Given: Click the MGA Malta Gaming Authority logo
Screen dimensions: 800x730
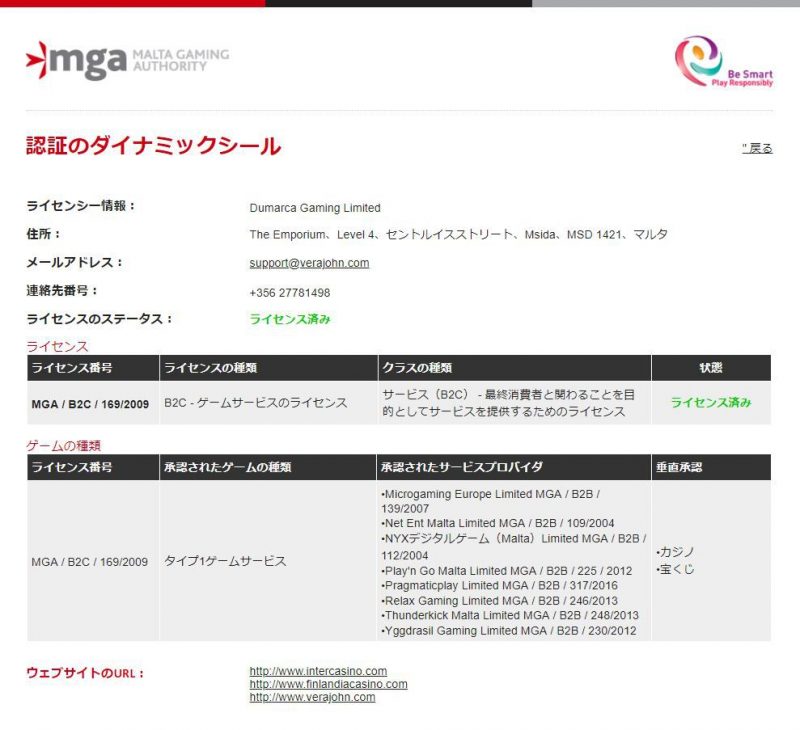Looking at the screenshot, I should click(x=128, y=61).
